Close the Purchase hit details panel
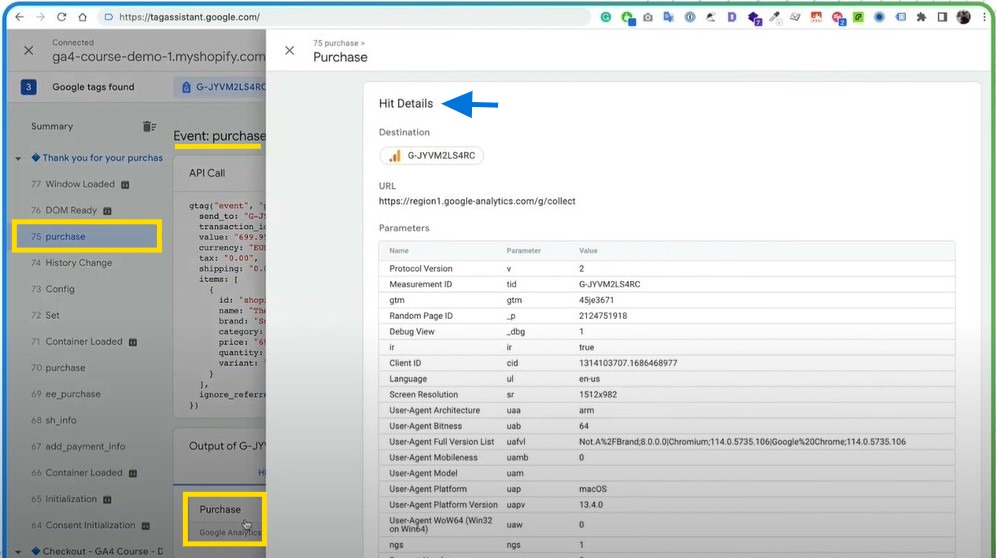This screenshot has height=558, width=996. coord(290,50)
